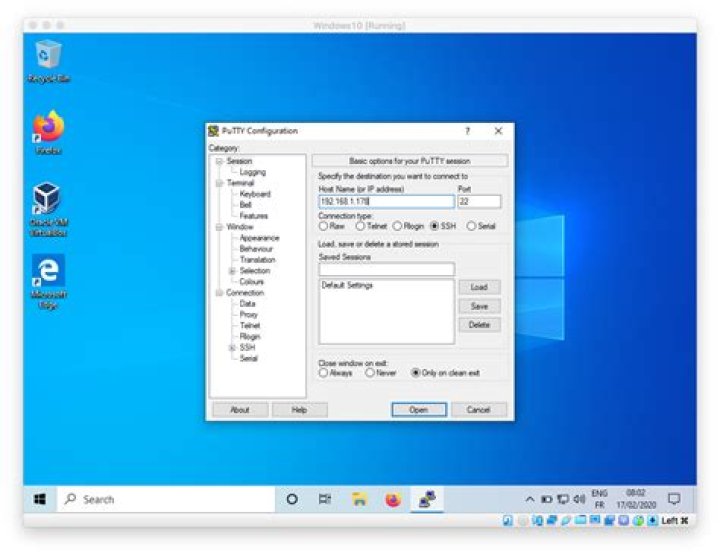Open the notification center icon
This screenshot has width=720, height=556.
point(674,499)
